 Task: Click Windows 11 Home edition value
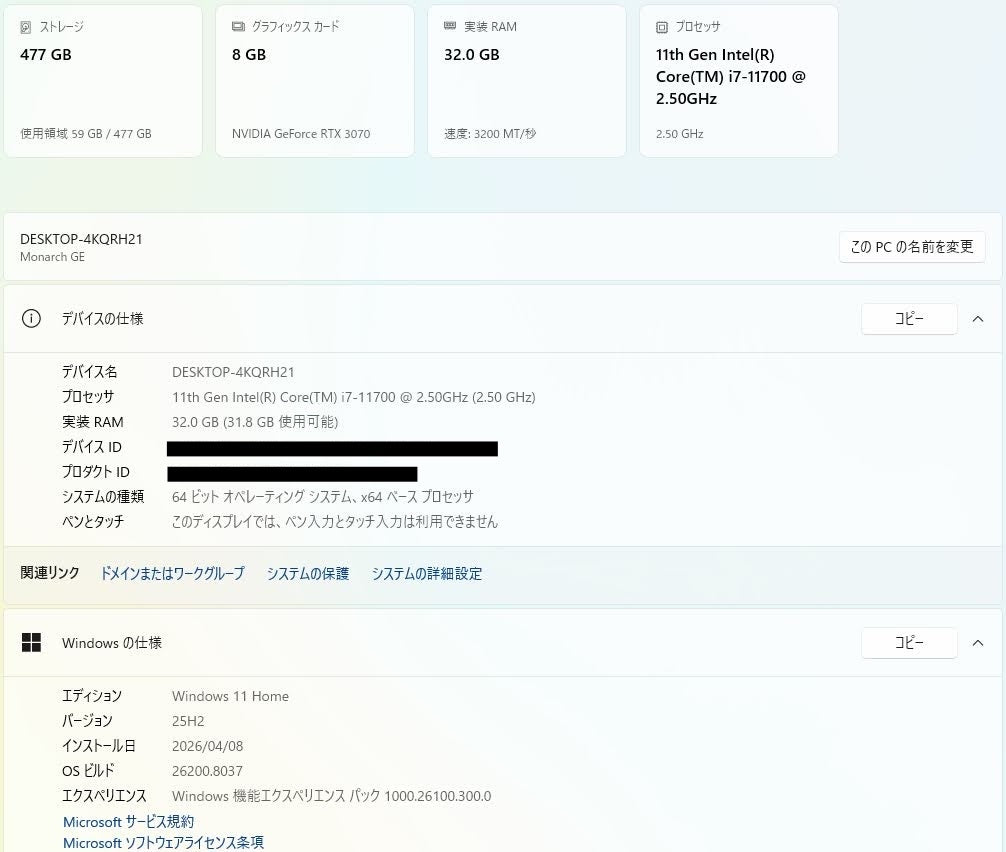click(230, 696)
